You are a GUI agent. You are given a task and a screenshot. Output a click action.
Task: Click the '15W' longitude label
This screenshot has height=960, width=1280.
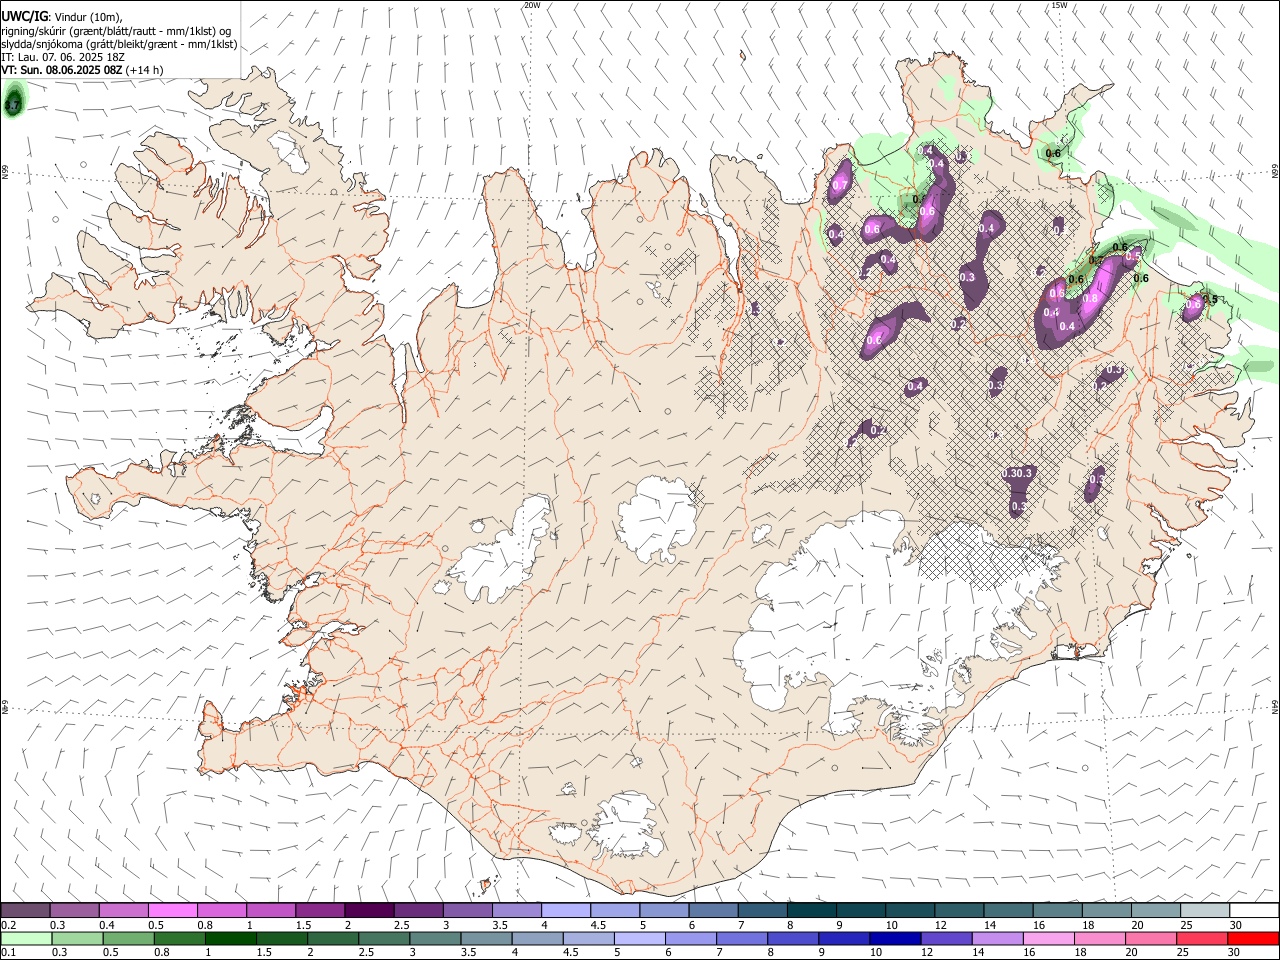point(1059,5)
